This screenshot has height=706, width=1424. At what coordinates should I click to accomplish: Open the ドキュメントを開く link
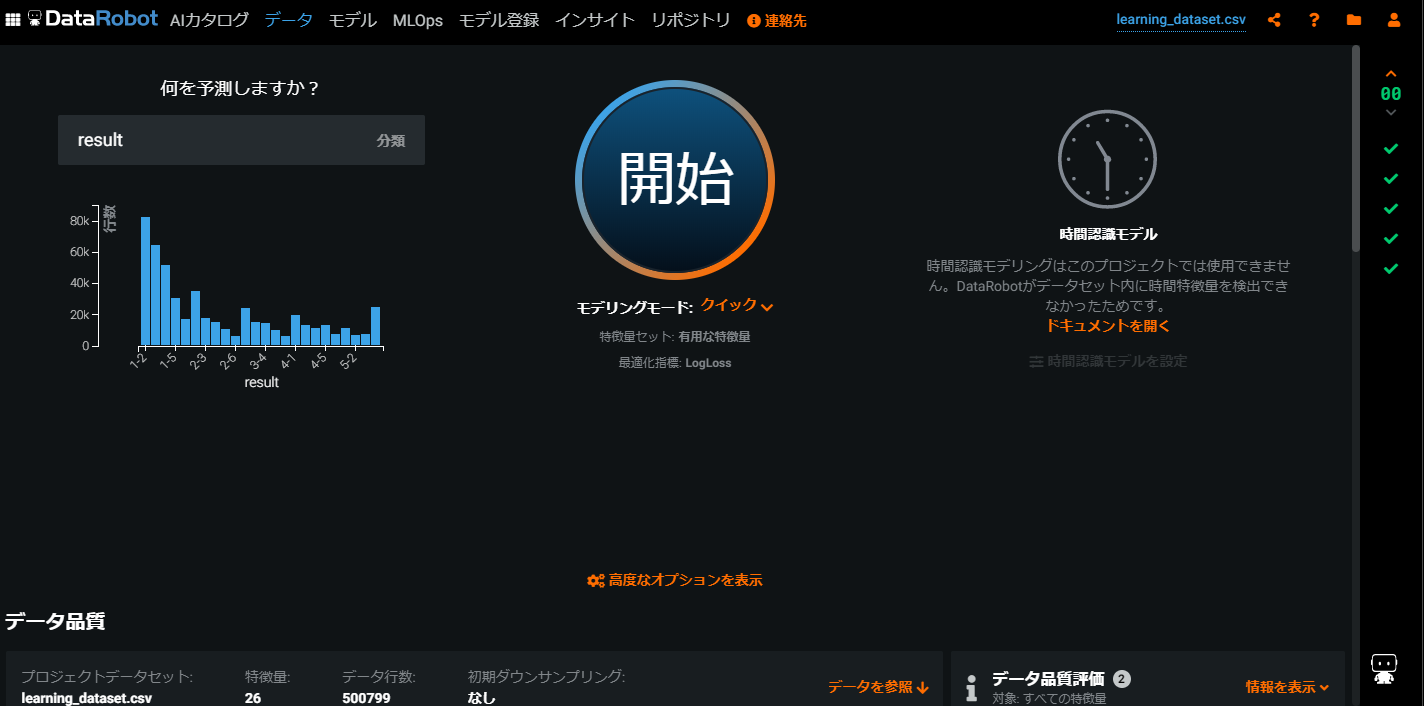[x=1108, y=326]
